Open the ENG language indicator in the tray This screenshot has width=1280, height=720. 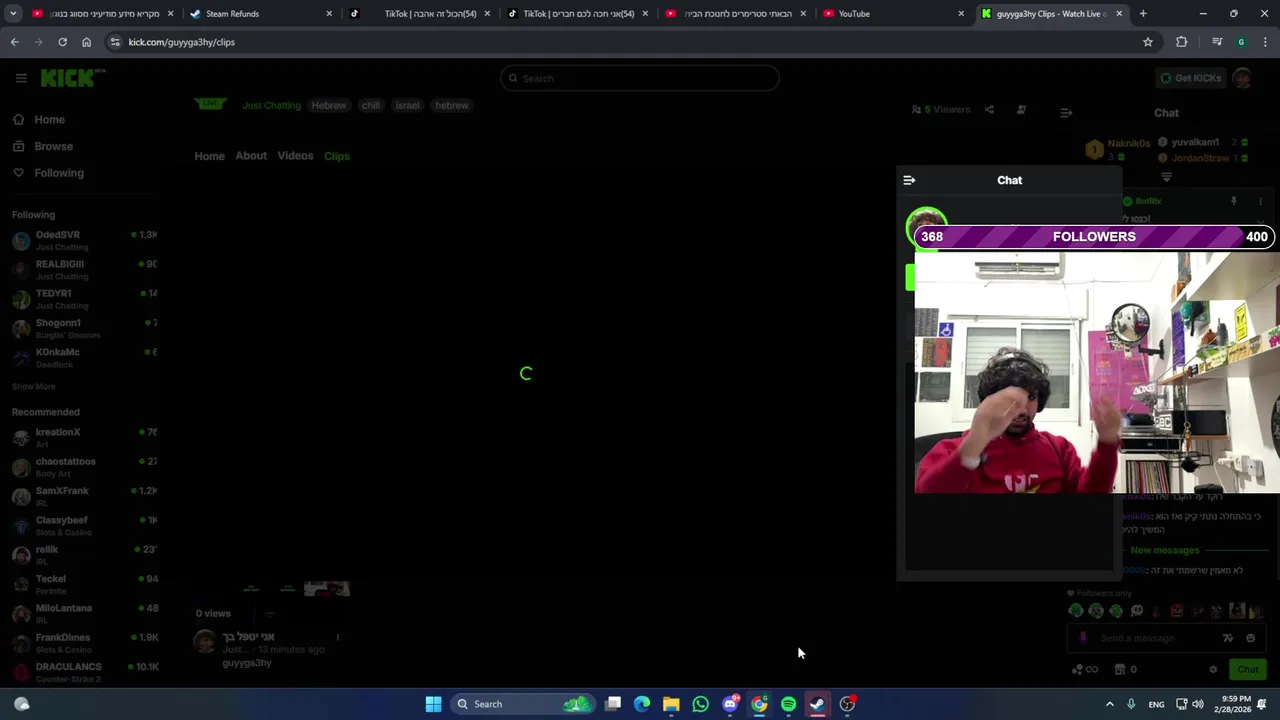pos(1156,704)
